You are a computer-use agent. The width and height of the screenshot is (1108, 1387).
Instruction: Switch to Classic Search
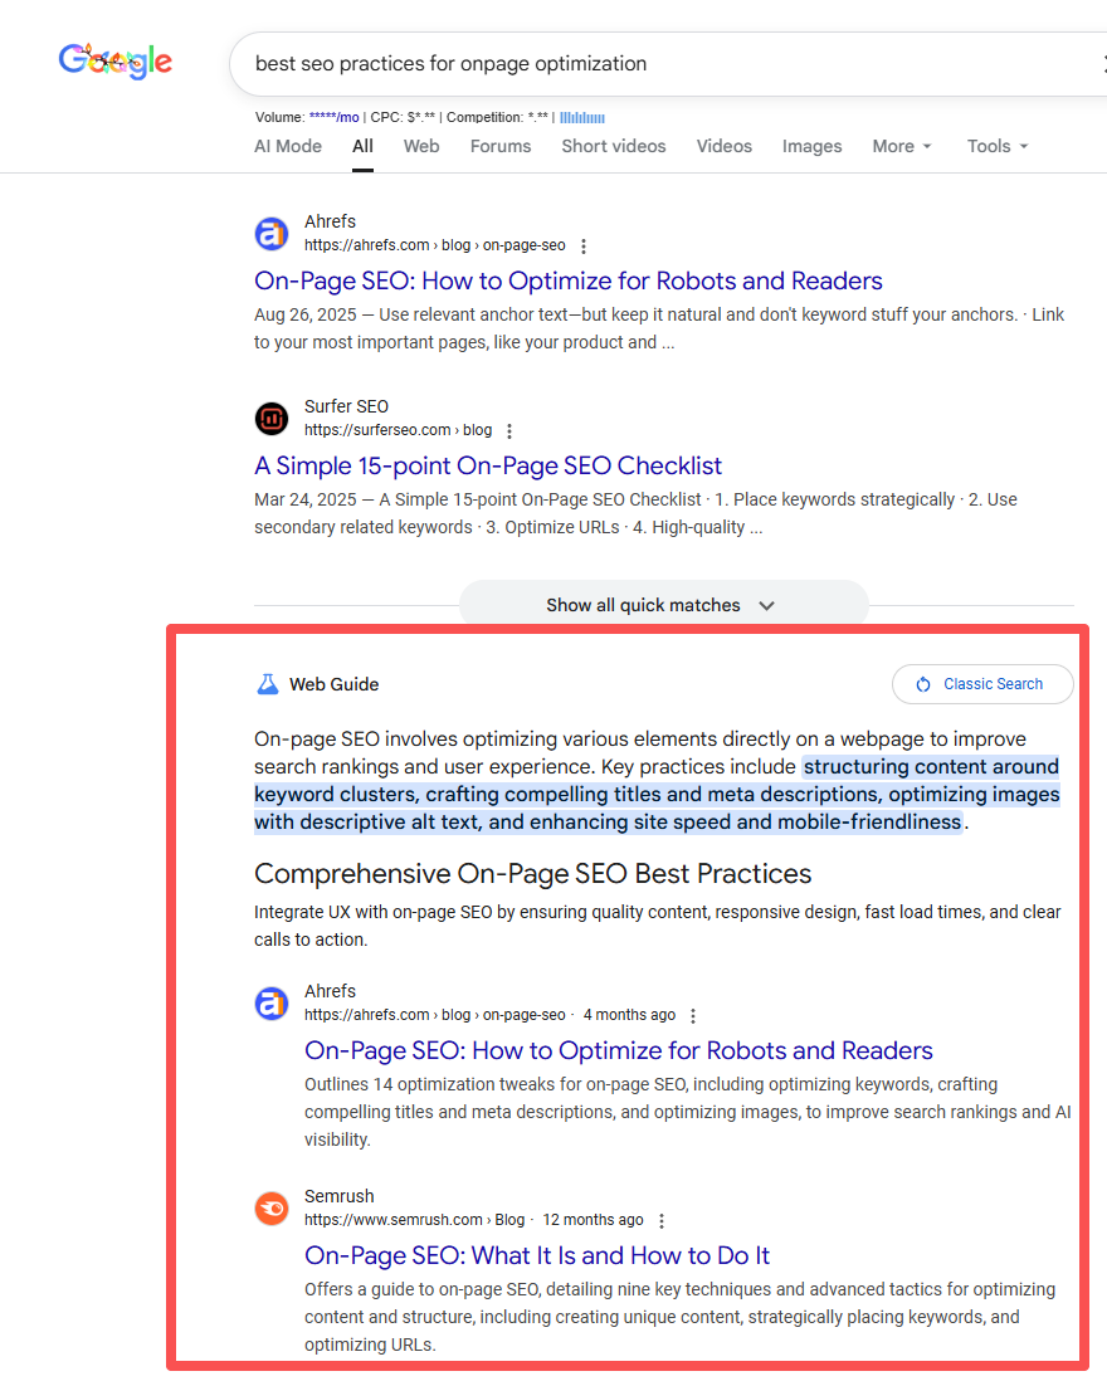pos(982,684)
